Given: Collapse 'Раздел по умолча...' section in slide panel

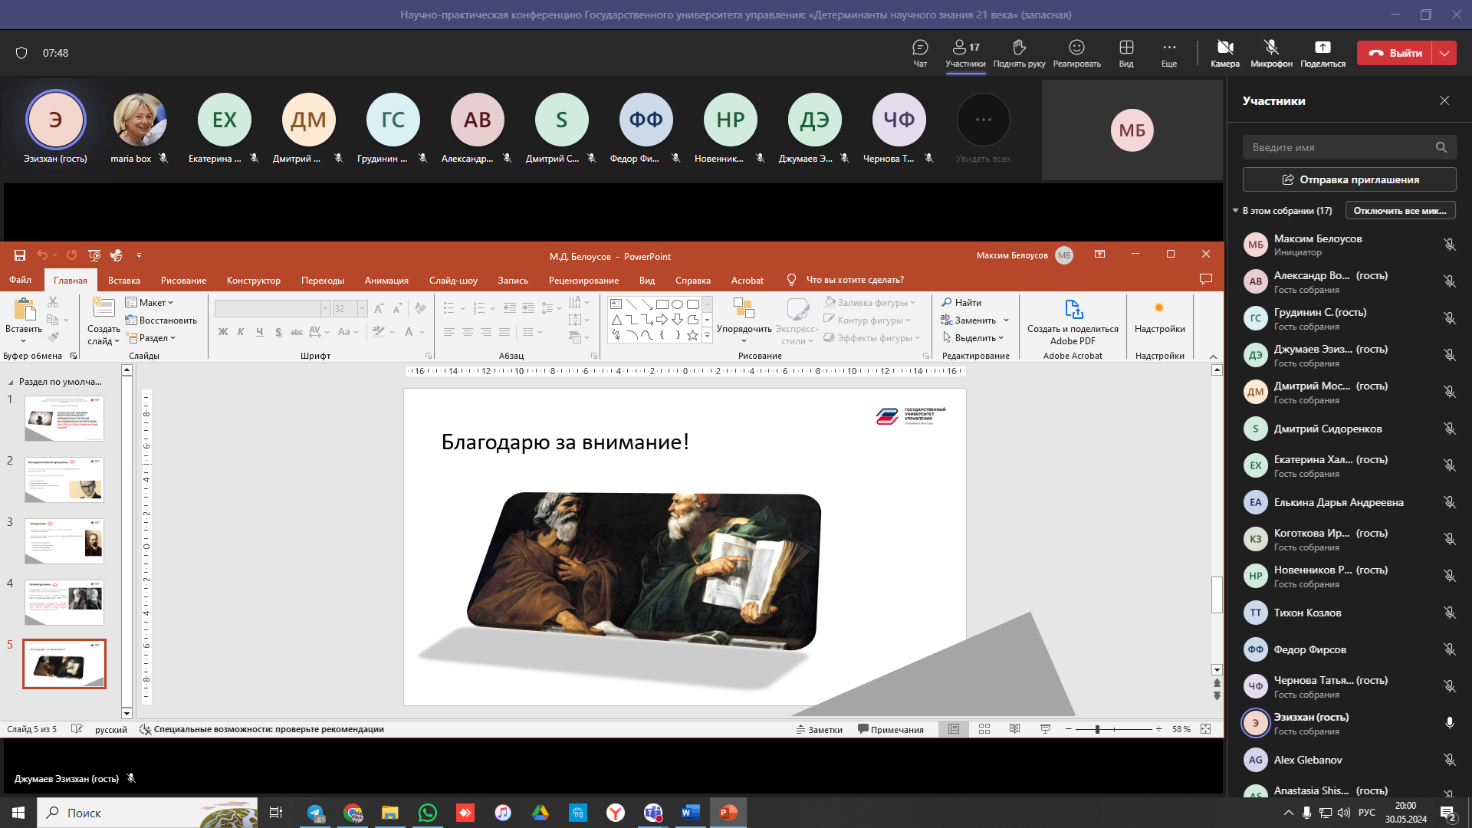Looking at the screenshot, I should (x=11, y=382).
